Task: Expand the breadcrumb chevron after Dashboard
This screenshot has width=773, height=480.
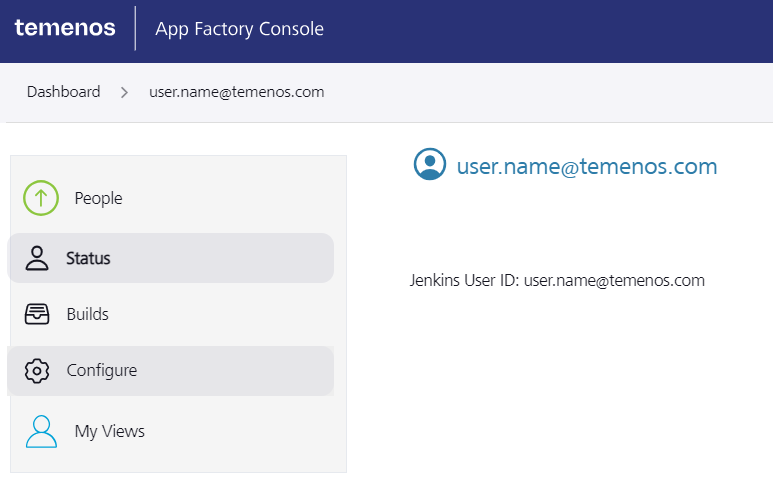Action: [x=124, y=92]
